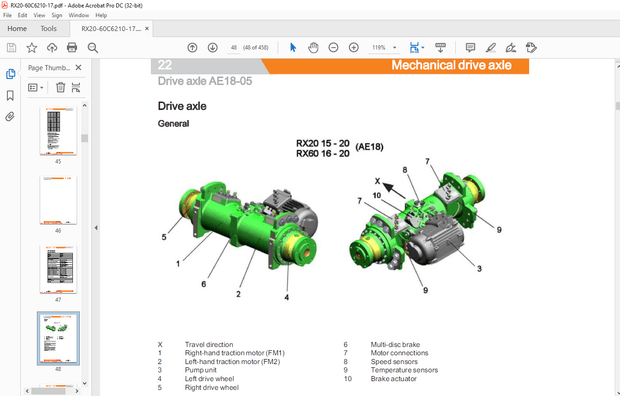Go to next page arrow
The image size is (620, 396).
tap(213, 48)
